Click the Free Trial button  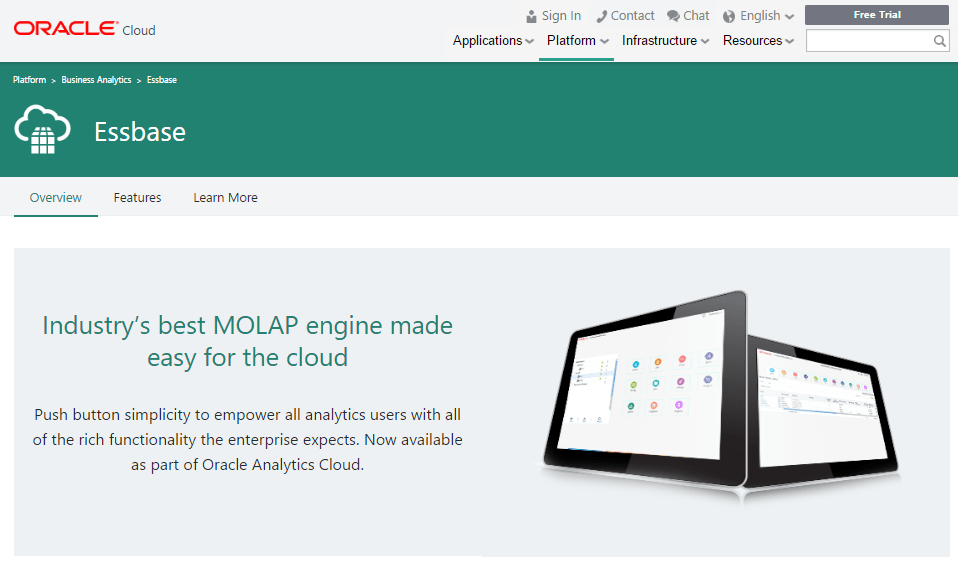pos(877,15)
